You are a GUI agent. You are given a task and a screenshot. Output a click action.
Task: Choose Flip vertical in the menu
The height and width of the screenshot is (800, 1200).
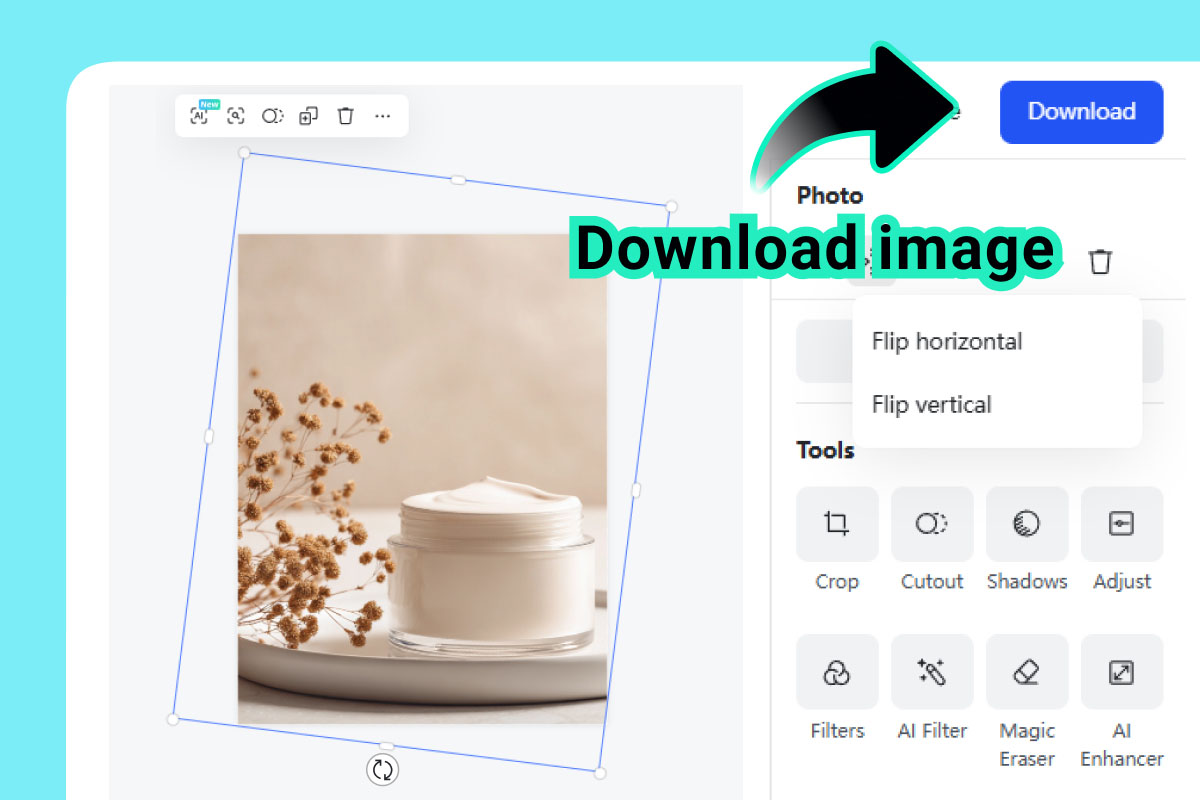(931, 405)
